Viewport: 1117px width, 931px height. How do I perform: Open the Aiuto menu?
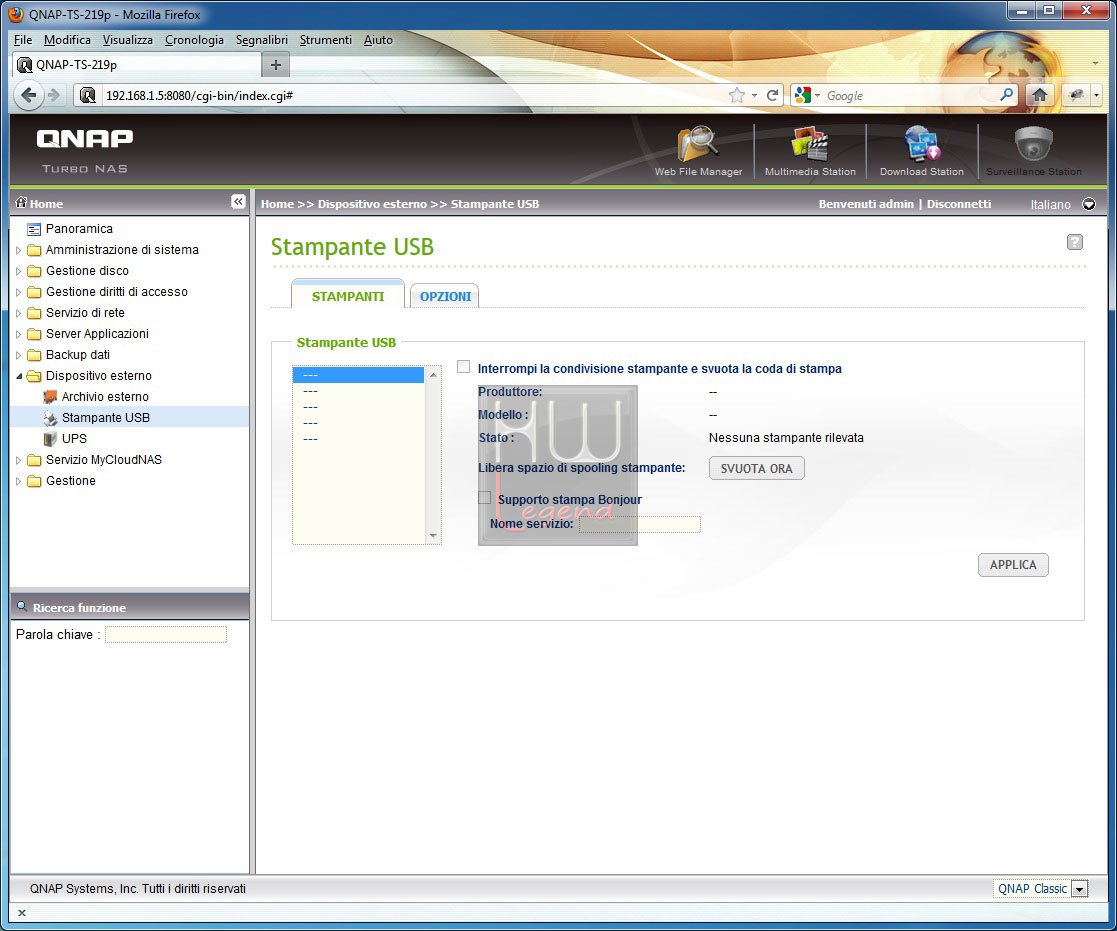click(378, 40)
